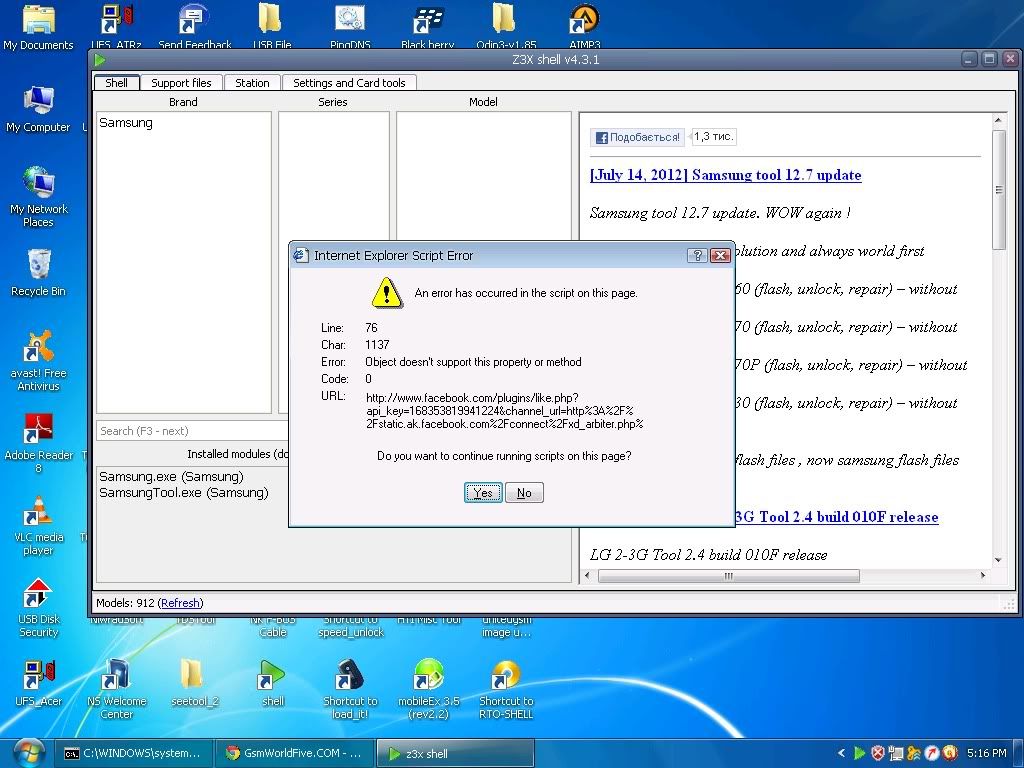Open the Samsung tool 12.7 update link

click(726, 175)
